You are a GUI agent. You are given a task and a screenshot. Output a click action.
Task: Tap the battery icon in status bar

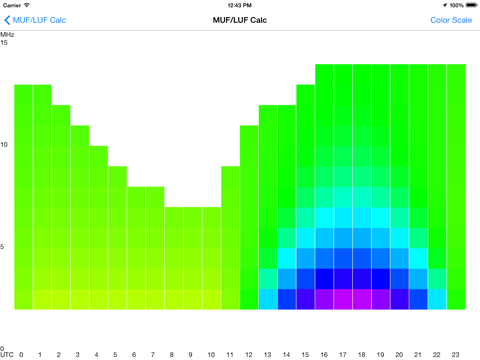(472, 5)
